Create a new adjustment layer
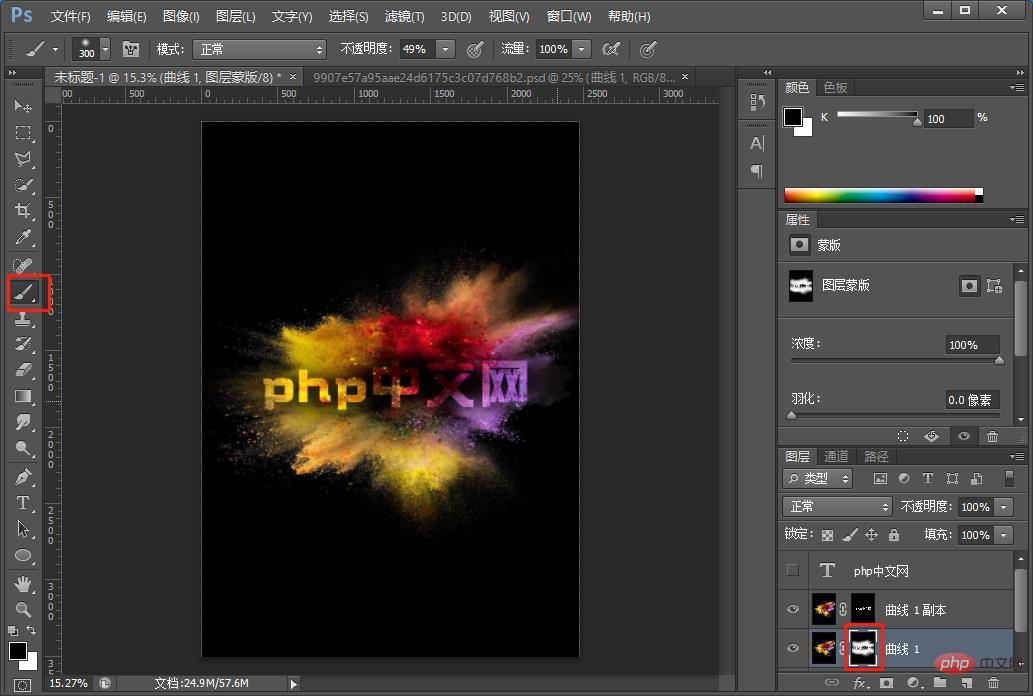1033x696 pixels. [x=913, y=683]
